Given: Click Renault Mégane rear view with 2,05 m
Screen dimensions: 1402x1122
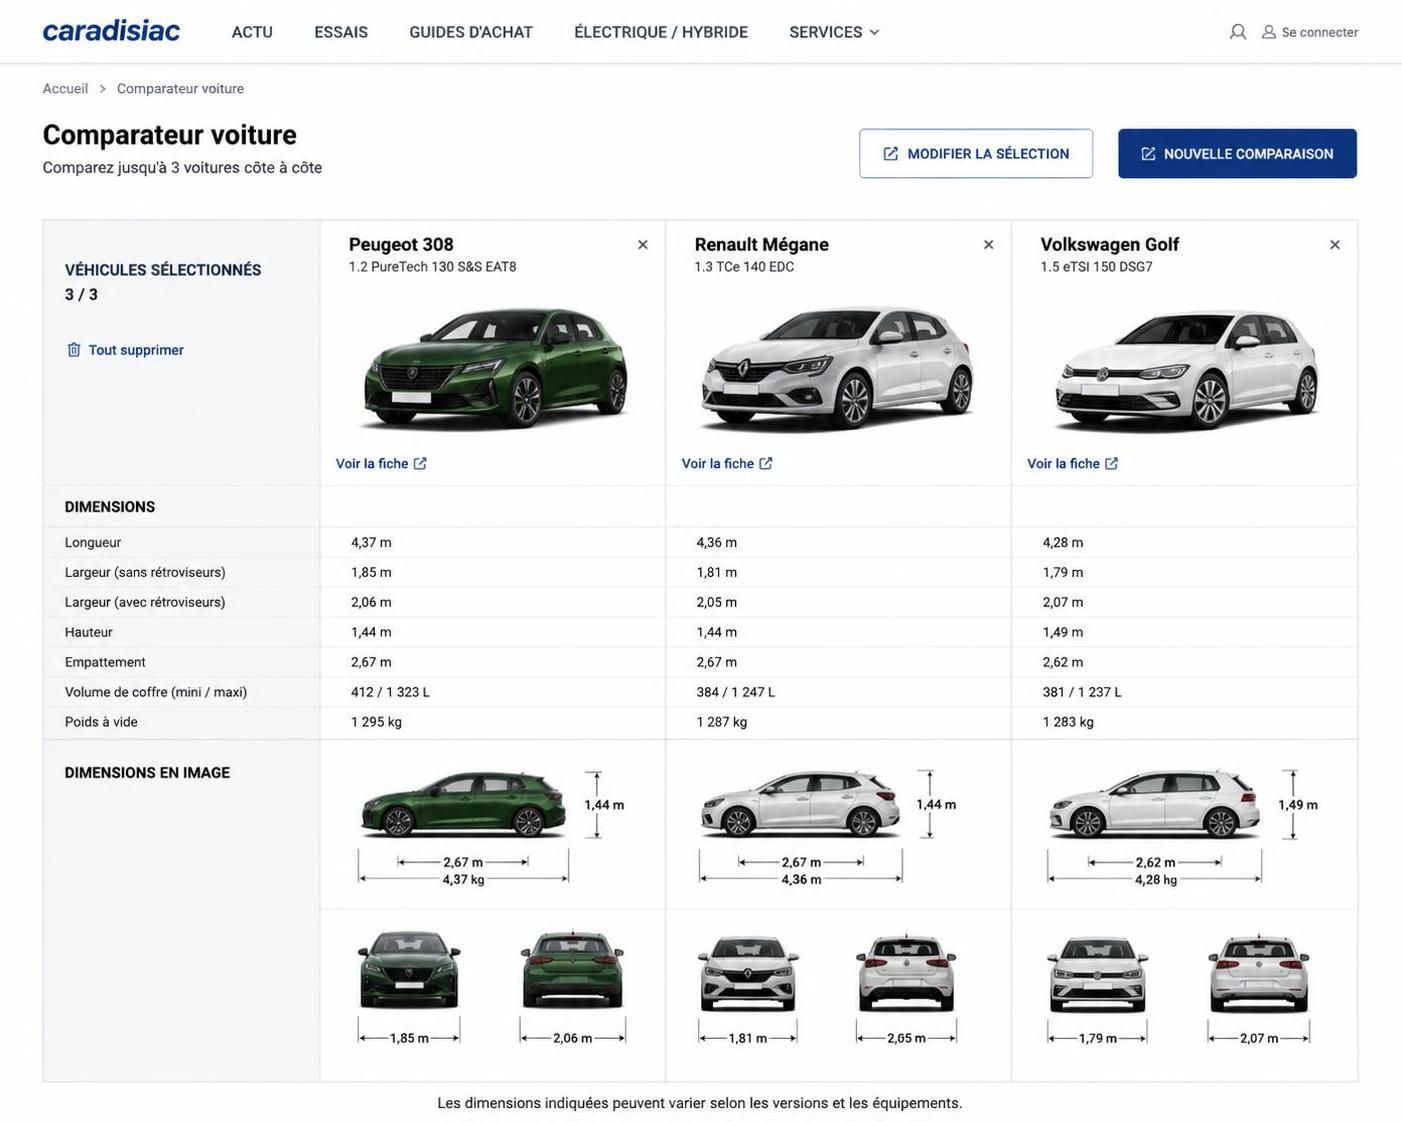Looking at the screenshot, I should tap(906, 974).
